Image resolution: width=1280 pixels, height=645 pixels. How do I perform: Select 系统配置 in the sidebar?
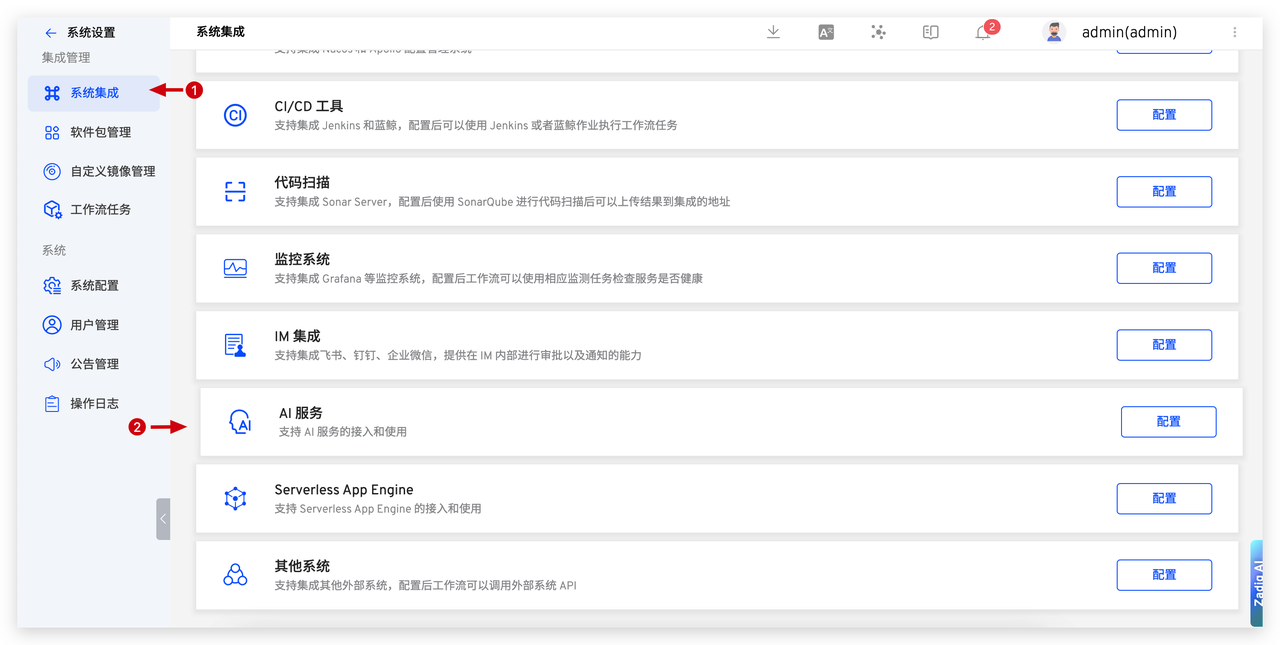pyautogui.click(x=94, y=286)
